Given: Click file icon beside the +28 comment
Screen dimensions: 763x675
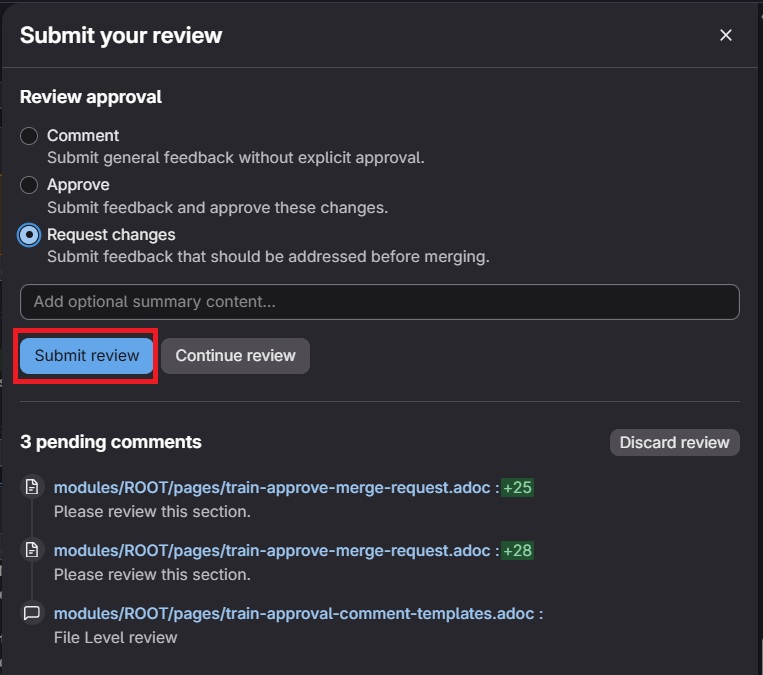Looking at the screenshot, I should [x=32, y=550].
